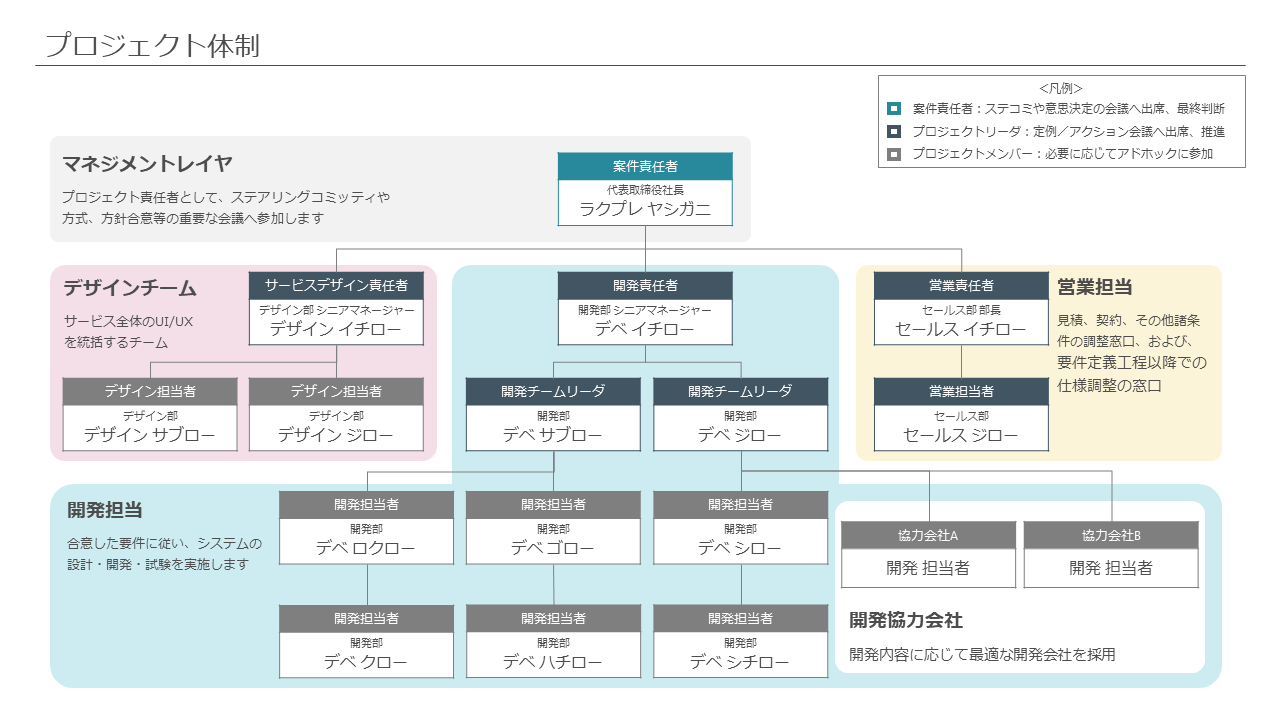This screenshot has width=1280, height=720.
Task: Click the teal legend square for 案件責任者
Action: (894, 109)
